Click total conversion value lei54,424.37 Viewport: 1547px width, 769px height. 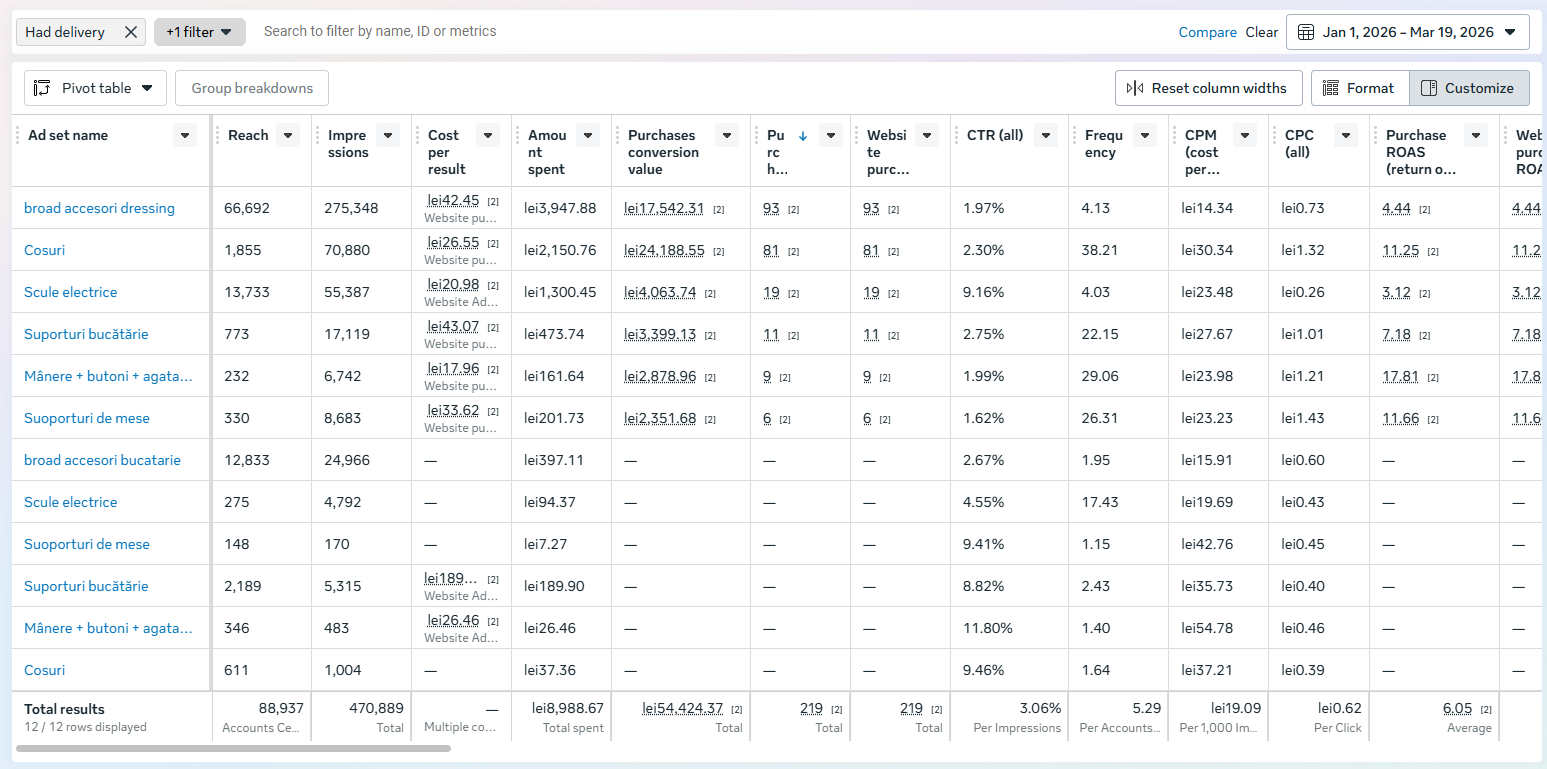(x=682, y=708)
